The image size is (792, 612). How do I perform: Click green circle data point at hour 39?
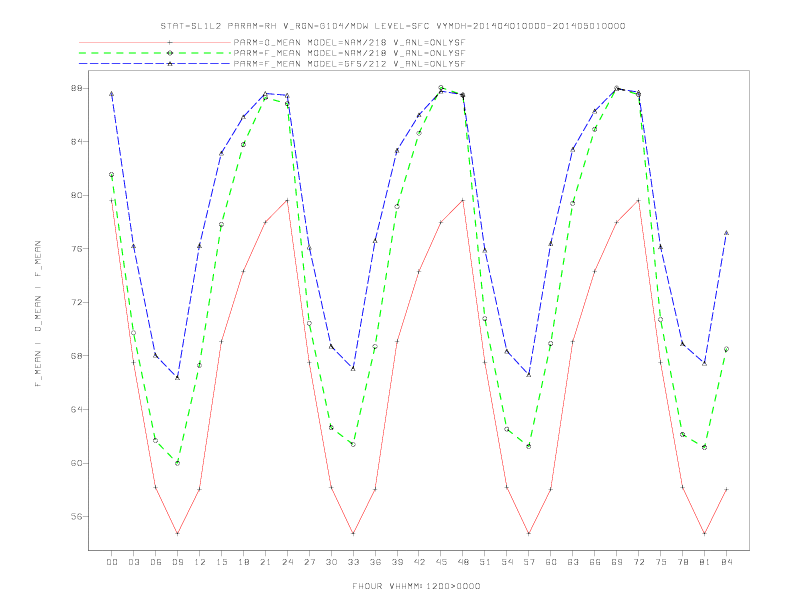(x=397, y=207)
